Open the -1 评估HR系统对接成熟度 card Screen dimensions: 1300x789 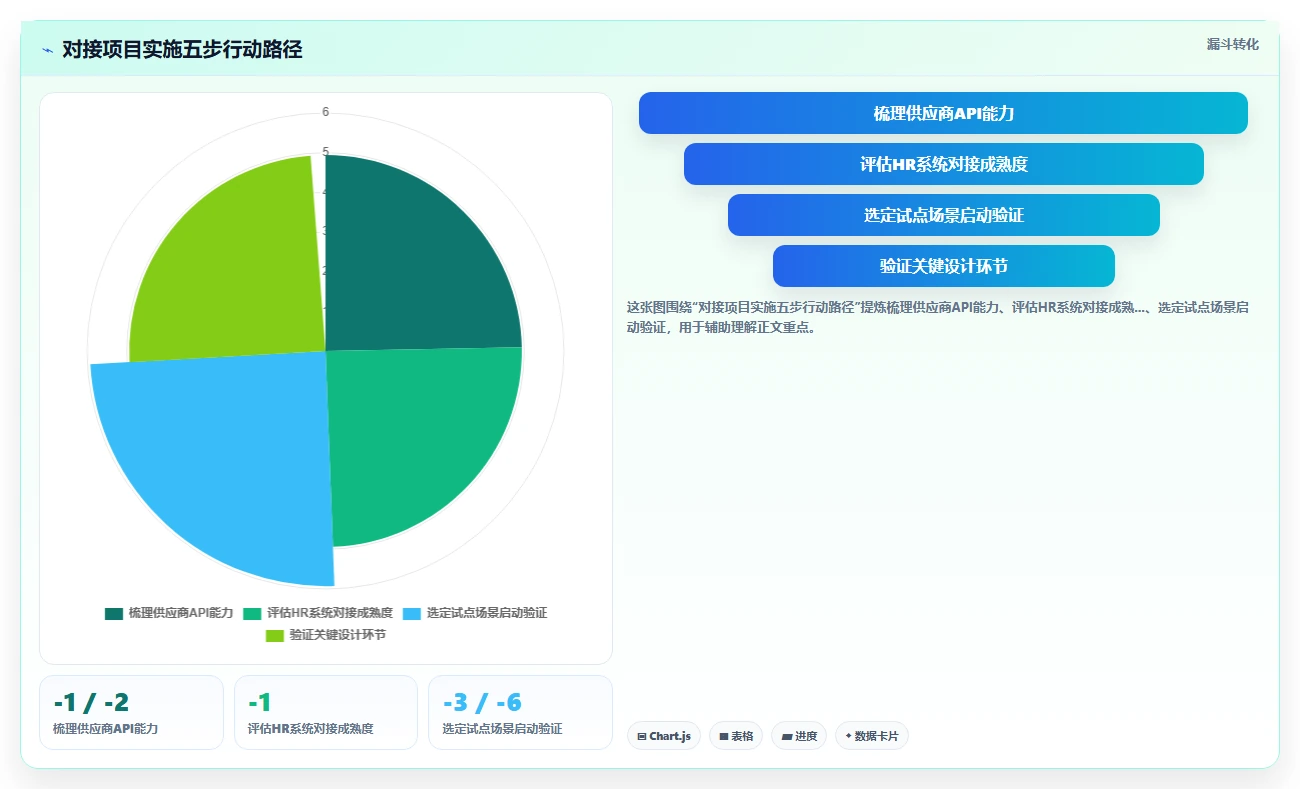(x=325, y=712)
